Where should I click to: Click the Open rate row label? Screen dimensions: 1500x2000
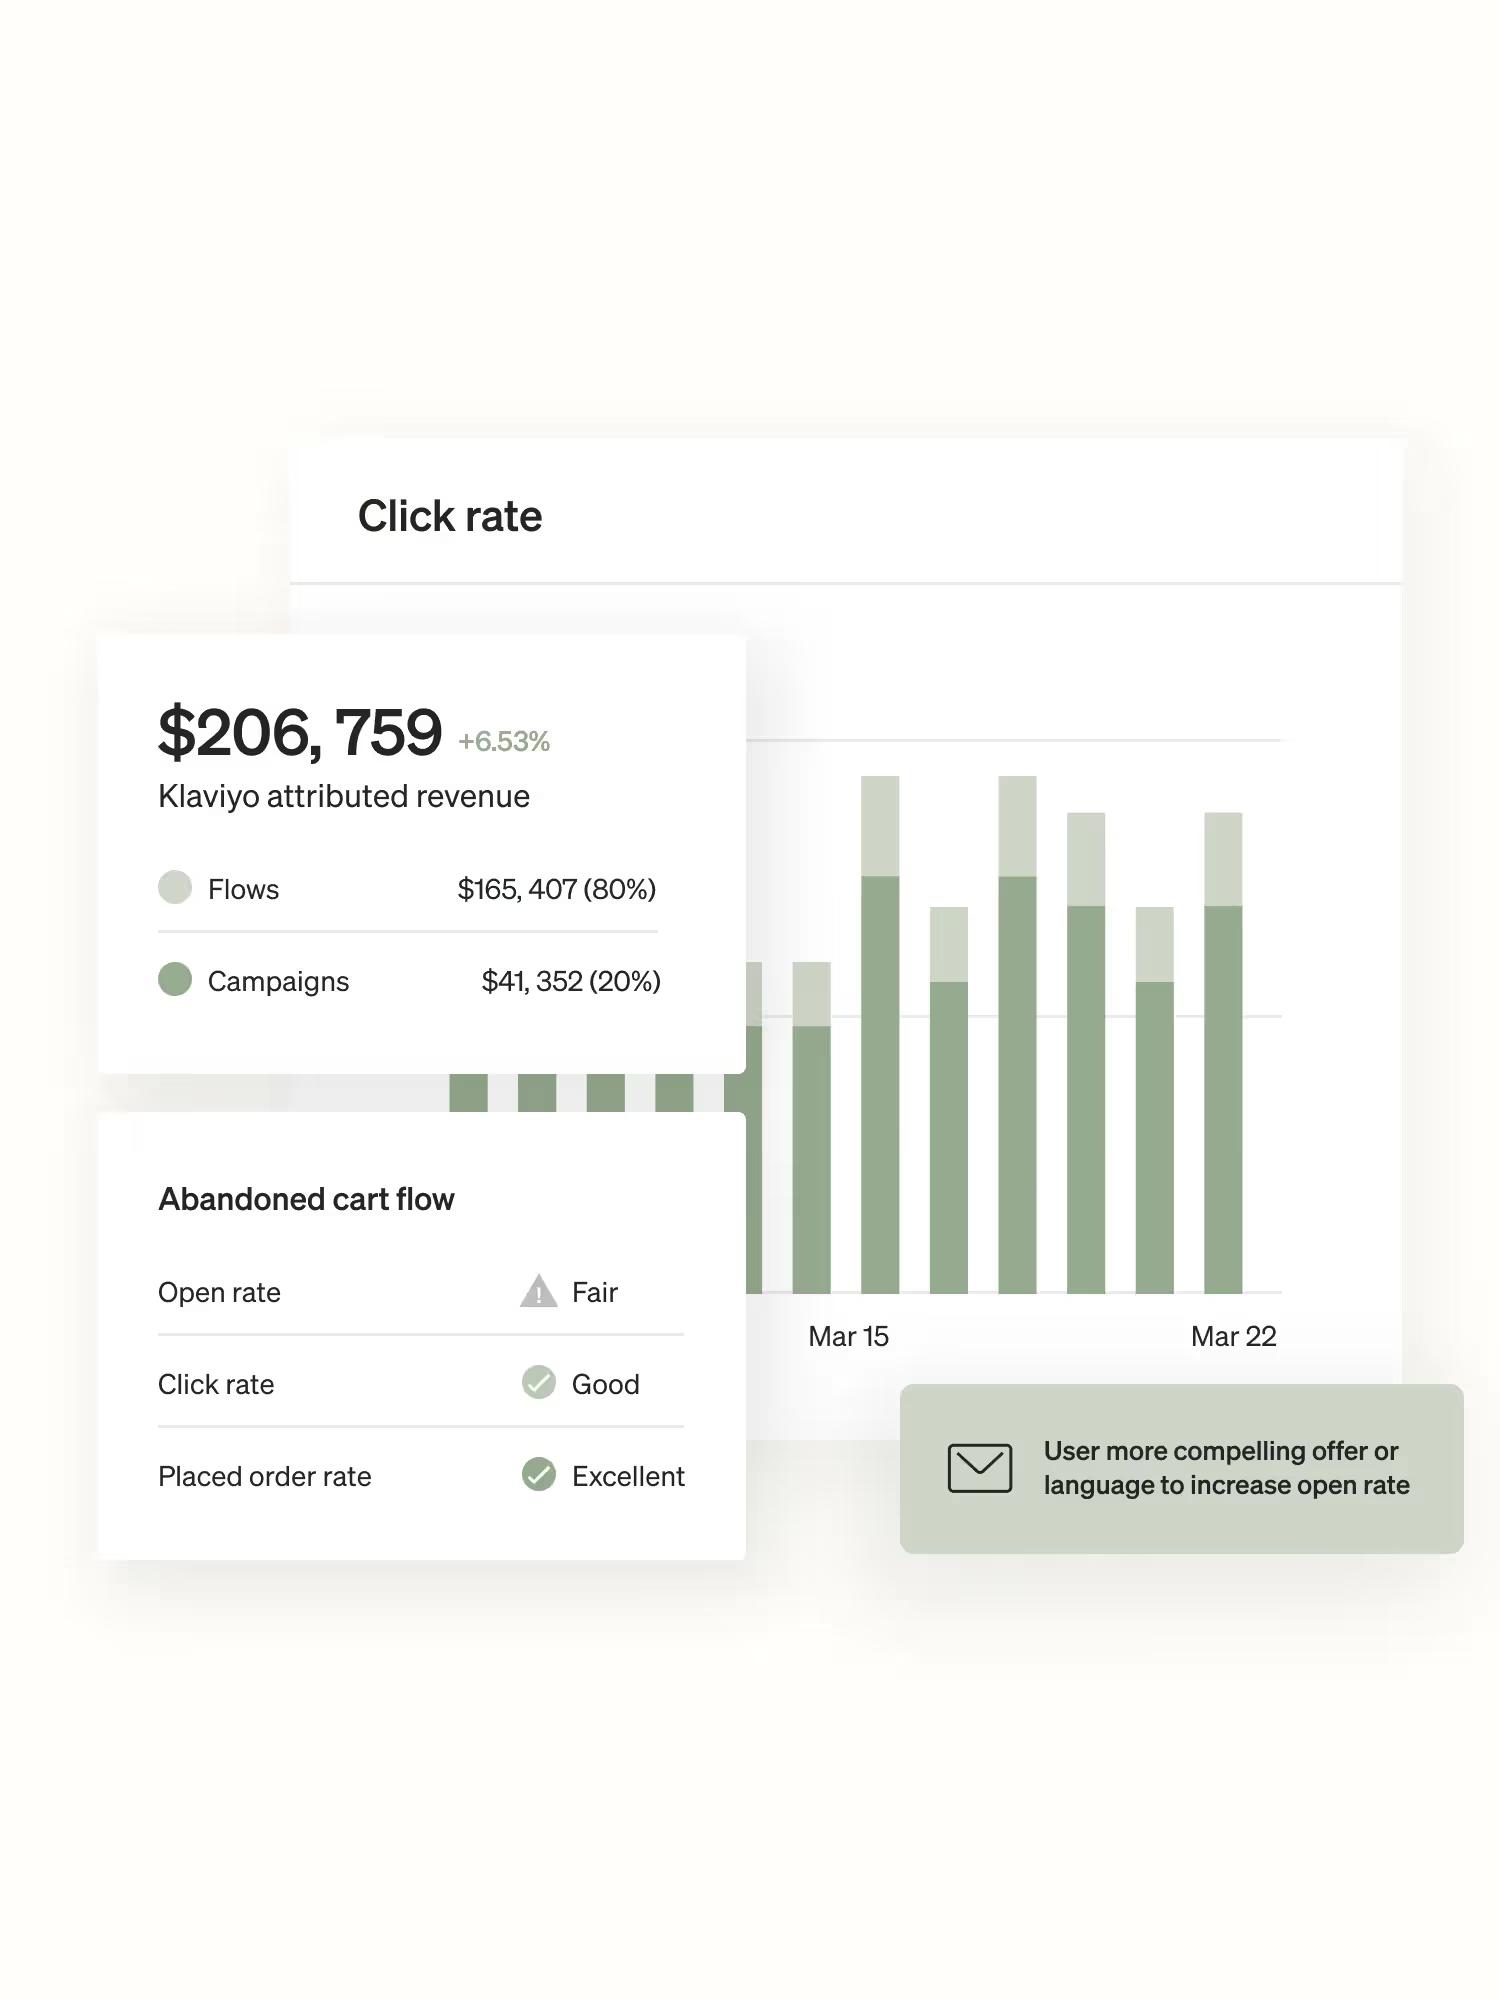pyautogui.click(x=219, y=1292)
